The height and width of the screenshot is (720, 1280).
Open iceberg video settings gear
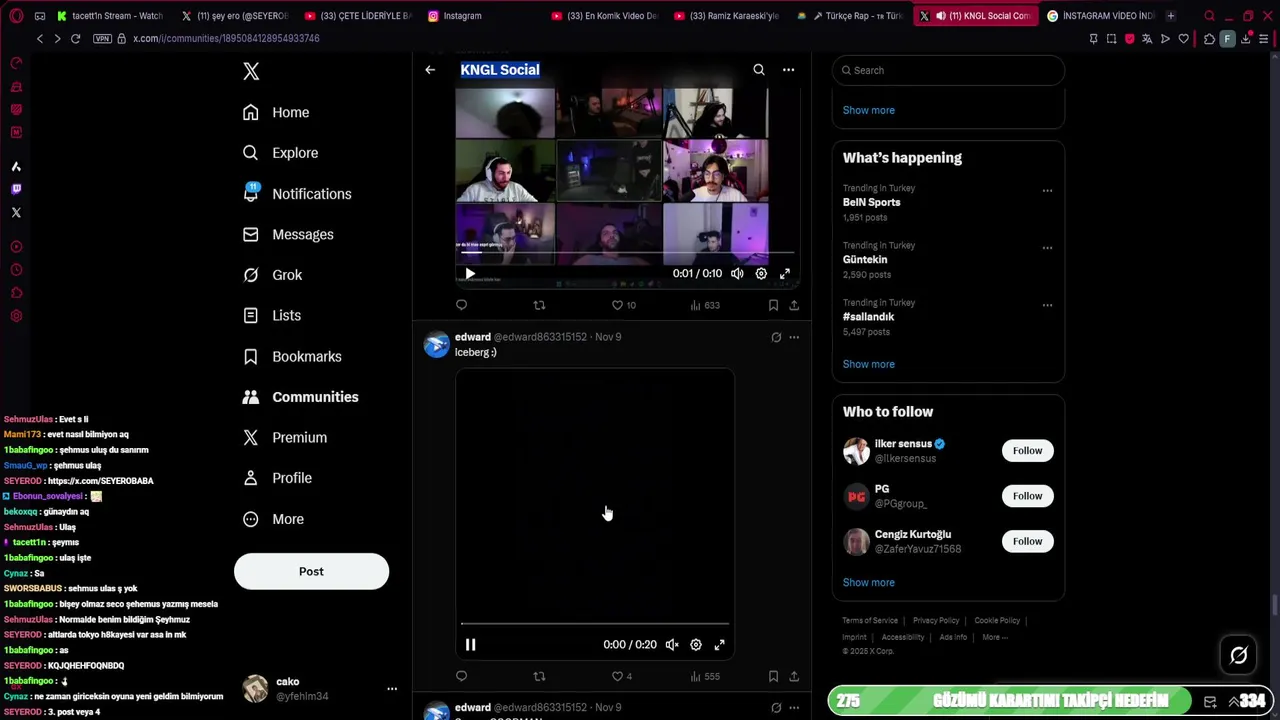tap(696, 645)
